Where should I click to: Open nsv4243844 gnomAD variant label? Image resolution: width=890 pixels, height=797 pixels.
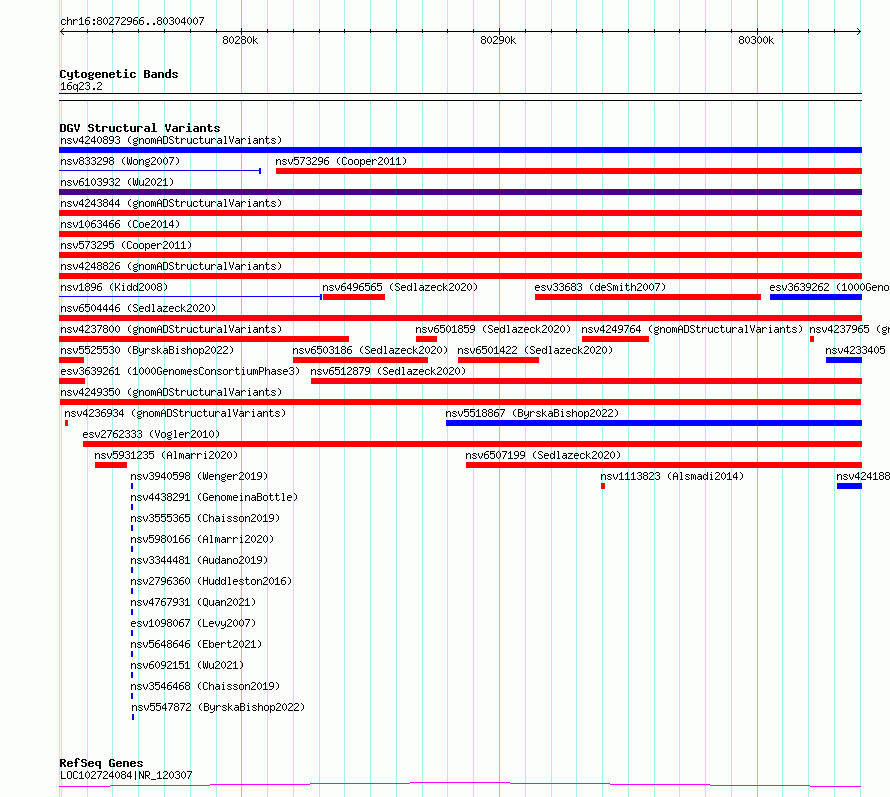point(171,203)
